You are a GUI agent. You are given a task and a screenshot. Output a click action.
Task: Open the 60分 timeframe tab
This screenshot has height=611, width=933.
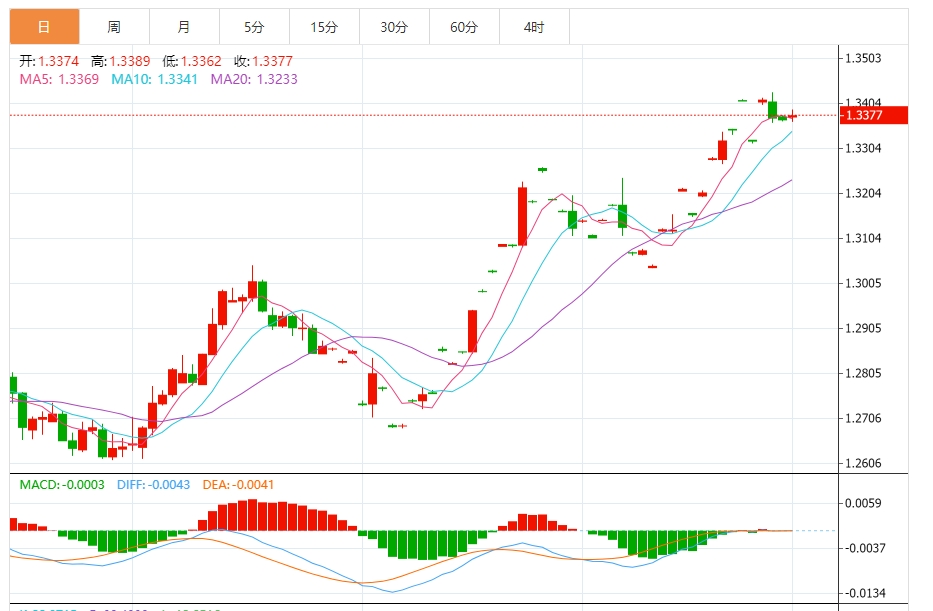tap(464, 27)
